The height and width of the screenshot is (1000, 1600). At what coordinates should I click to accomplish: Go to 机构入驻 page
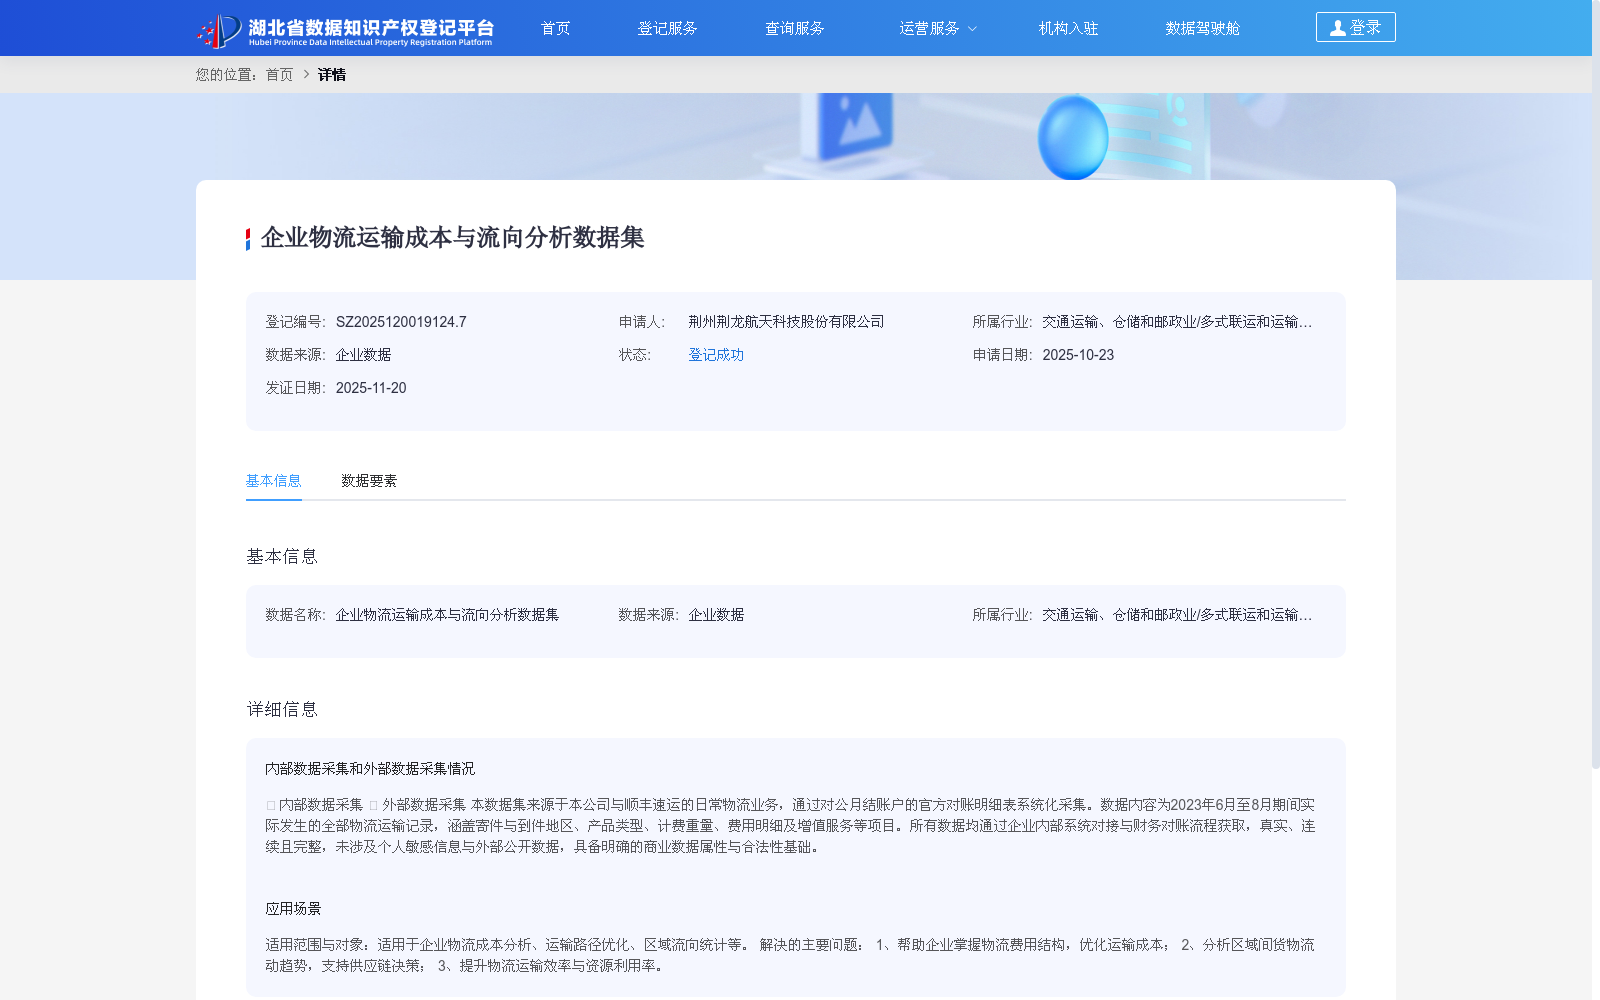pyautogui.click(x=1068, y=28)
